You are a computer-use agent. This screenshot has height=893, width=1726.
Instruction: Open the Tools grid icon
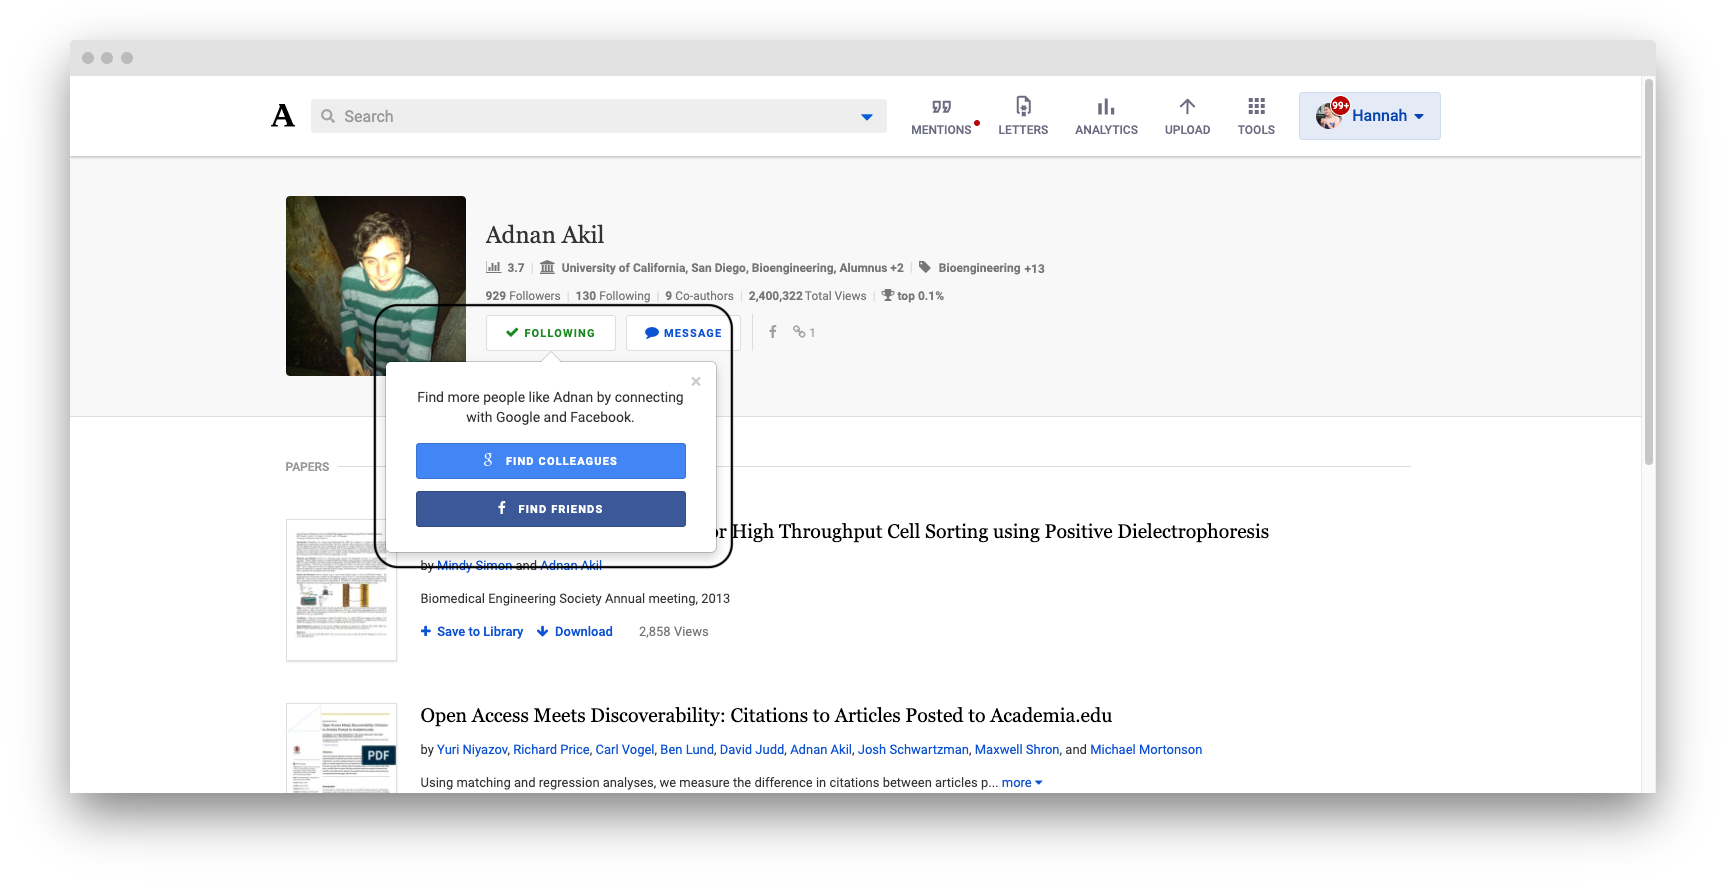(x=1256, y=106)
